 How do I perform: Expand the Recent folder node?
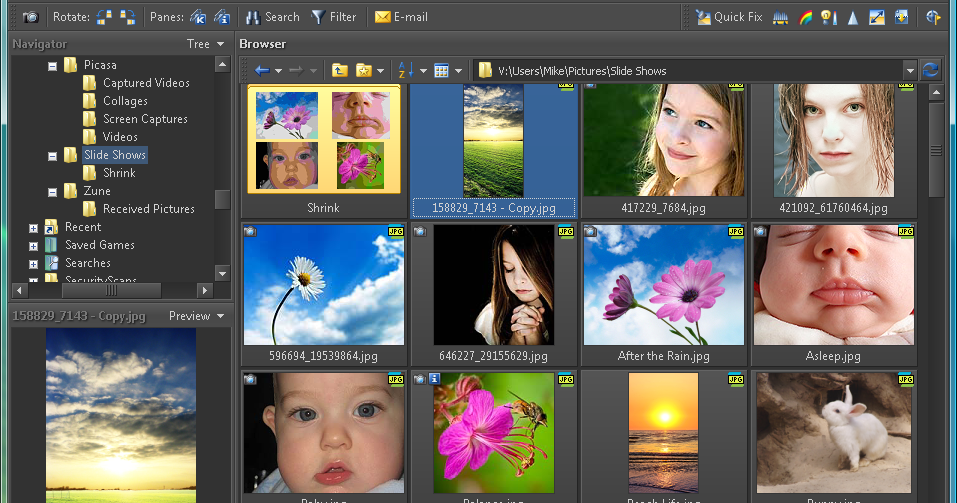point(34,228)
